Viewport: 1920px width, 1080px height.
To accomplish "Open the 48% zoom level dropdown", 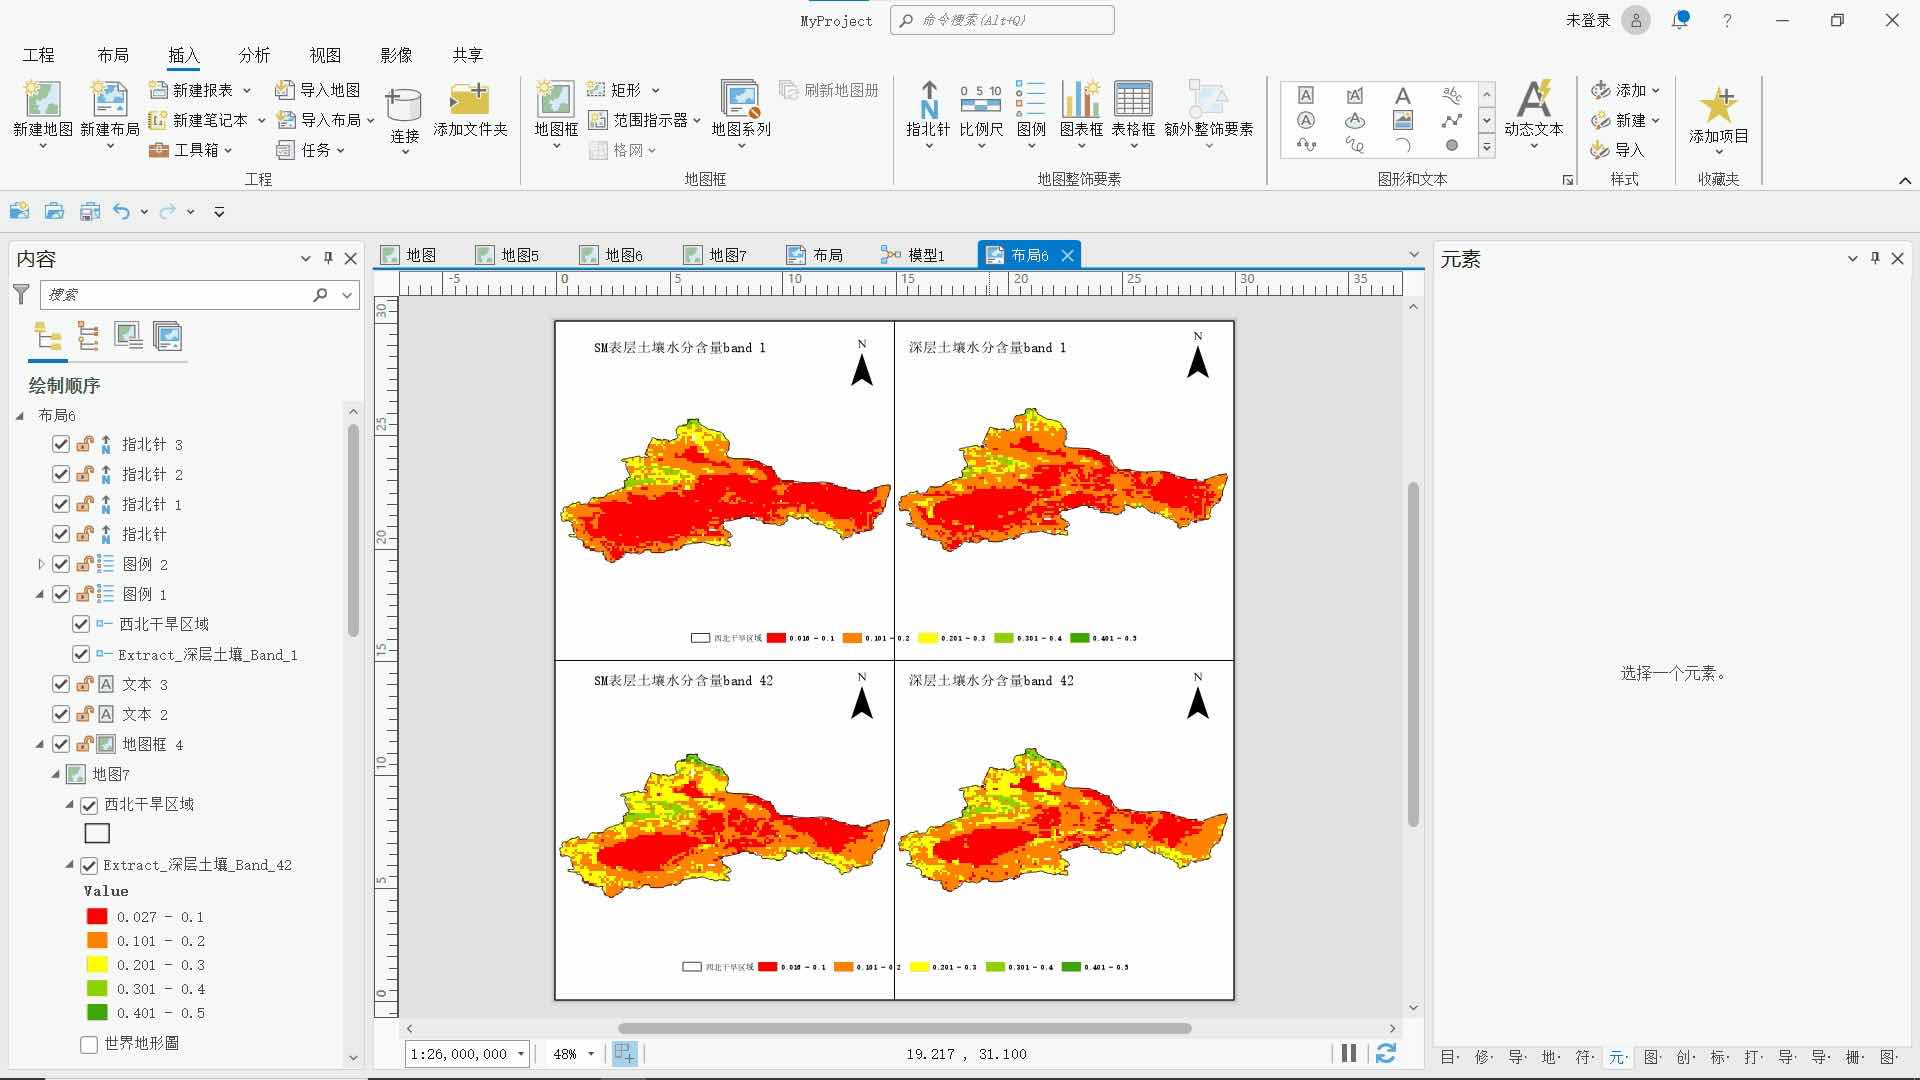I will click(591, 1054).
